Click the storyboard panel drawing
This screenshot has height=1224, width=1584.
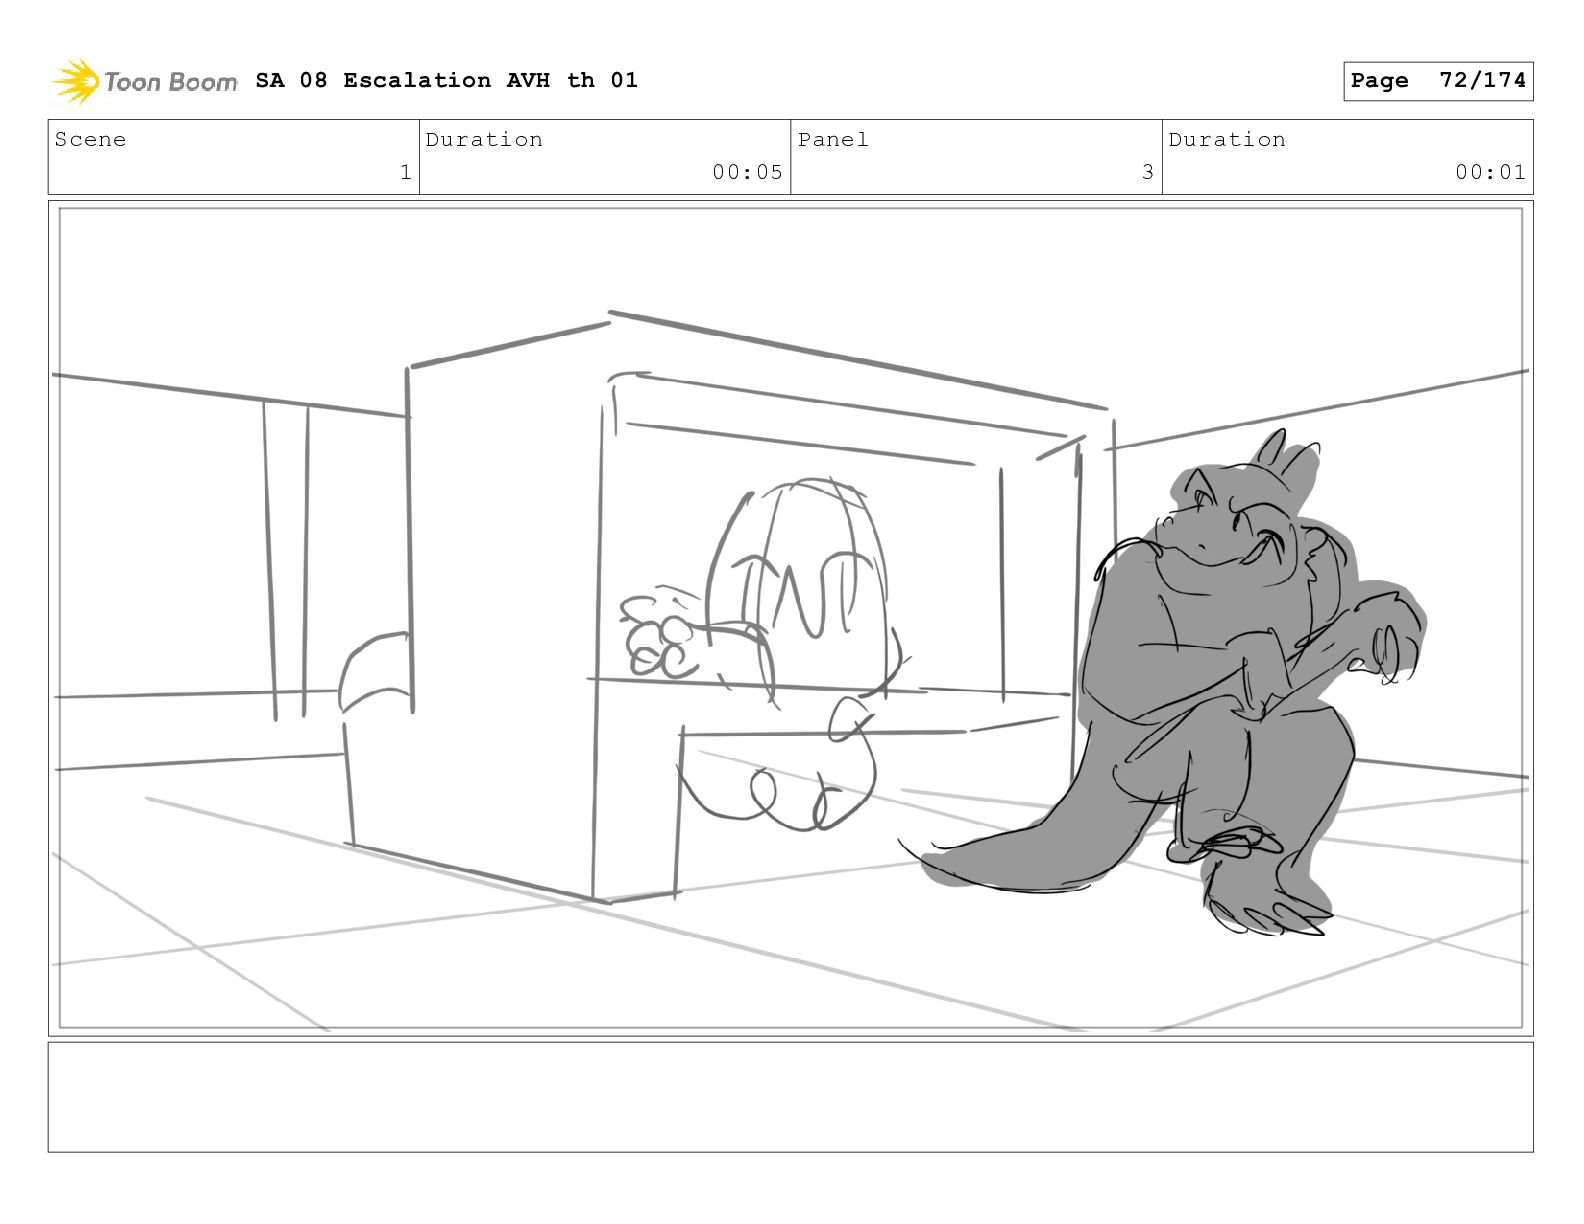(x=791, y=618)
